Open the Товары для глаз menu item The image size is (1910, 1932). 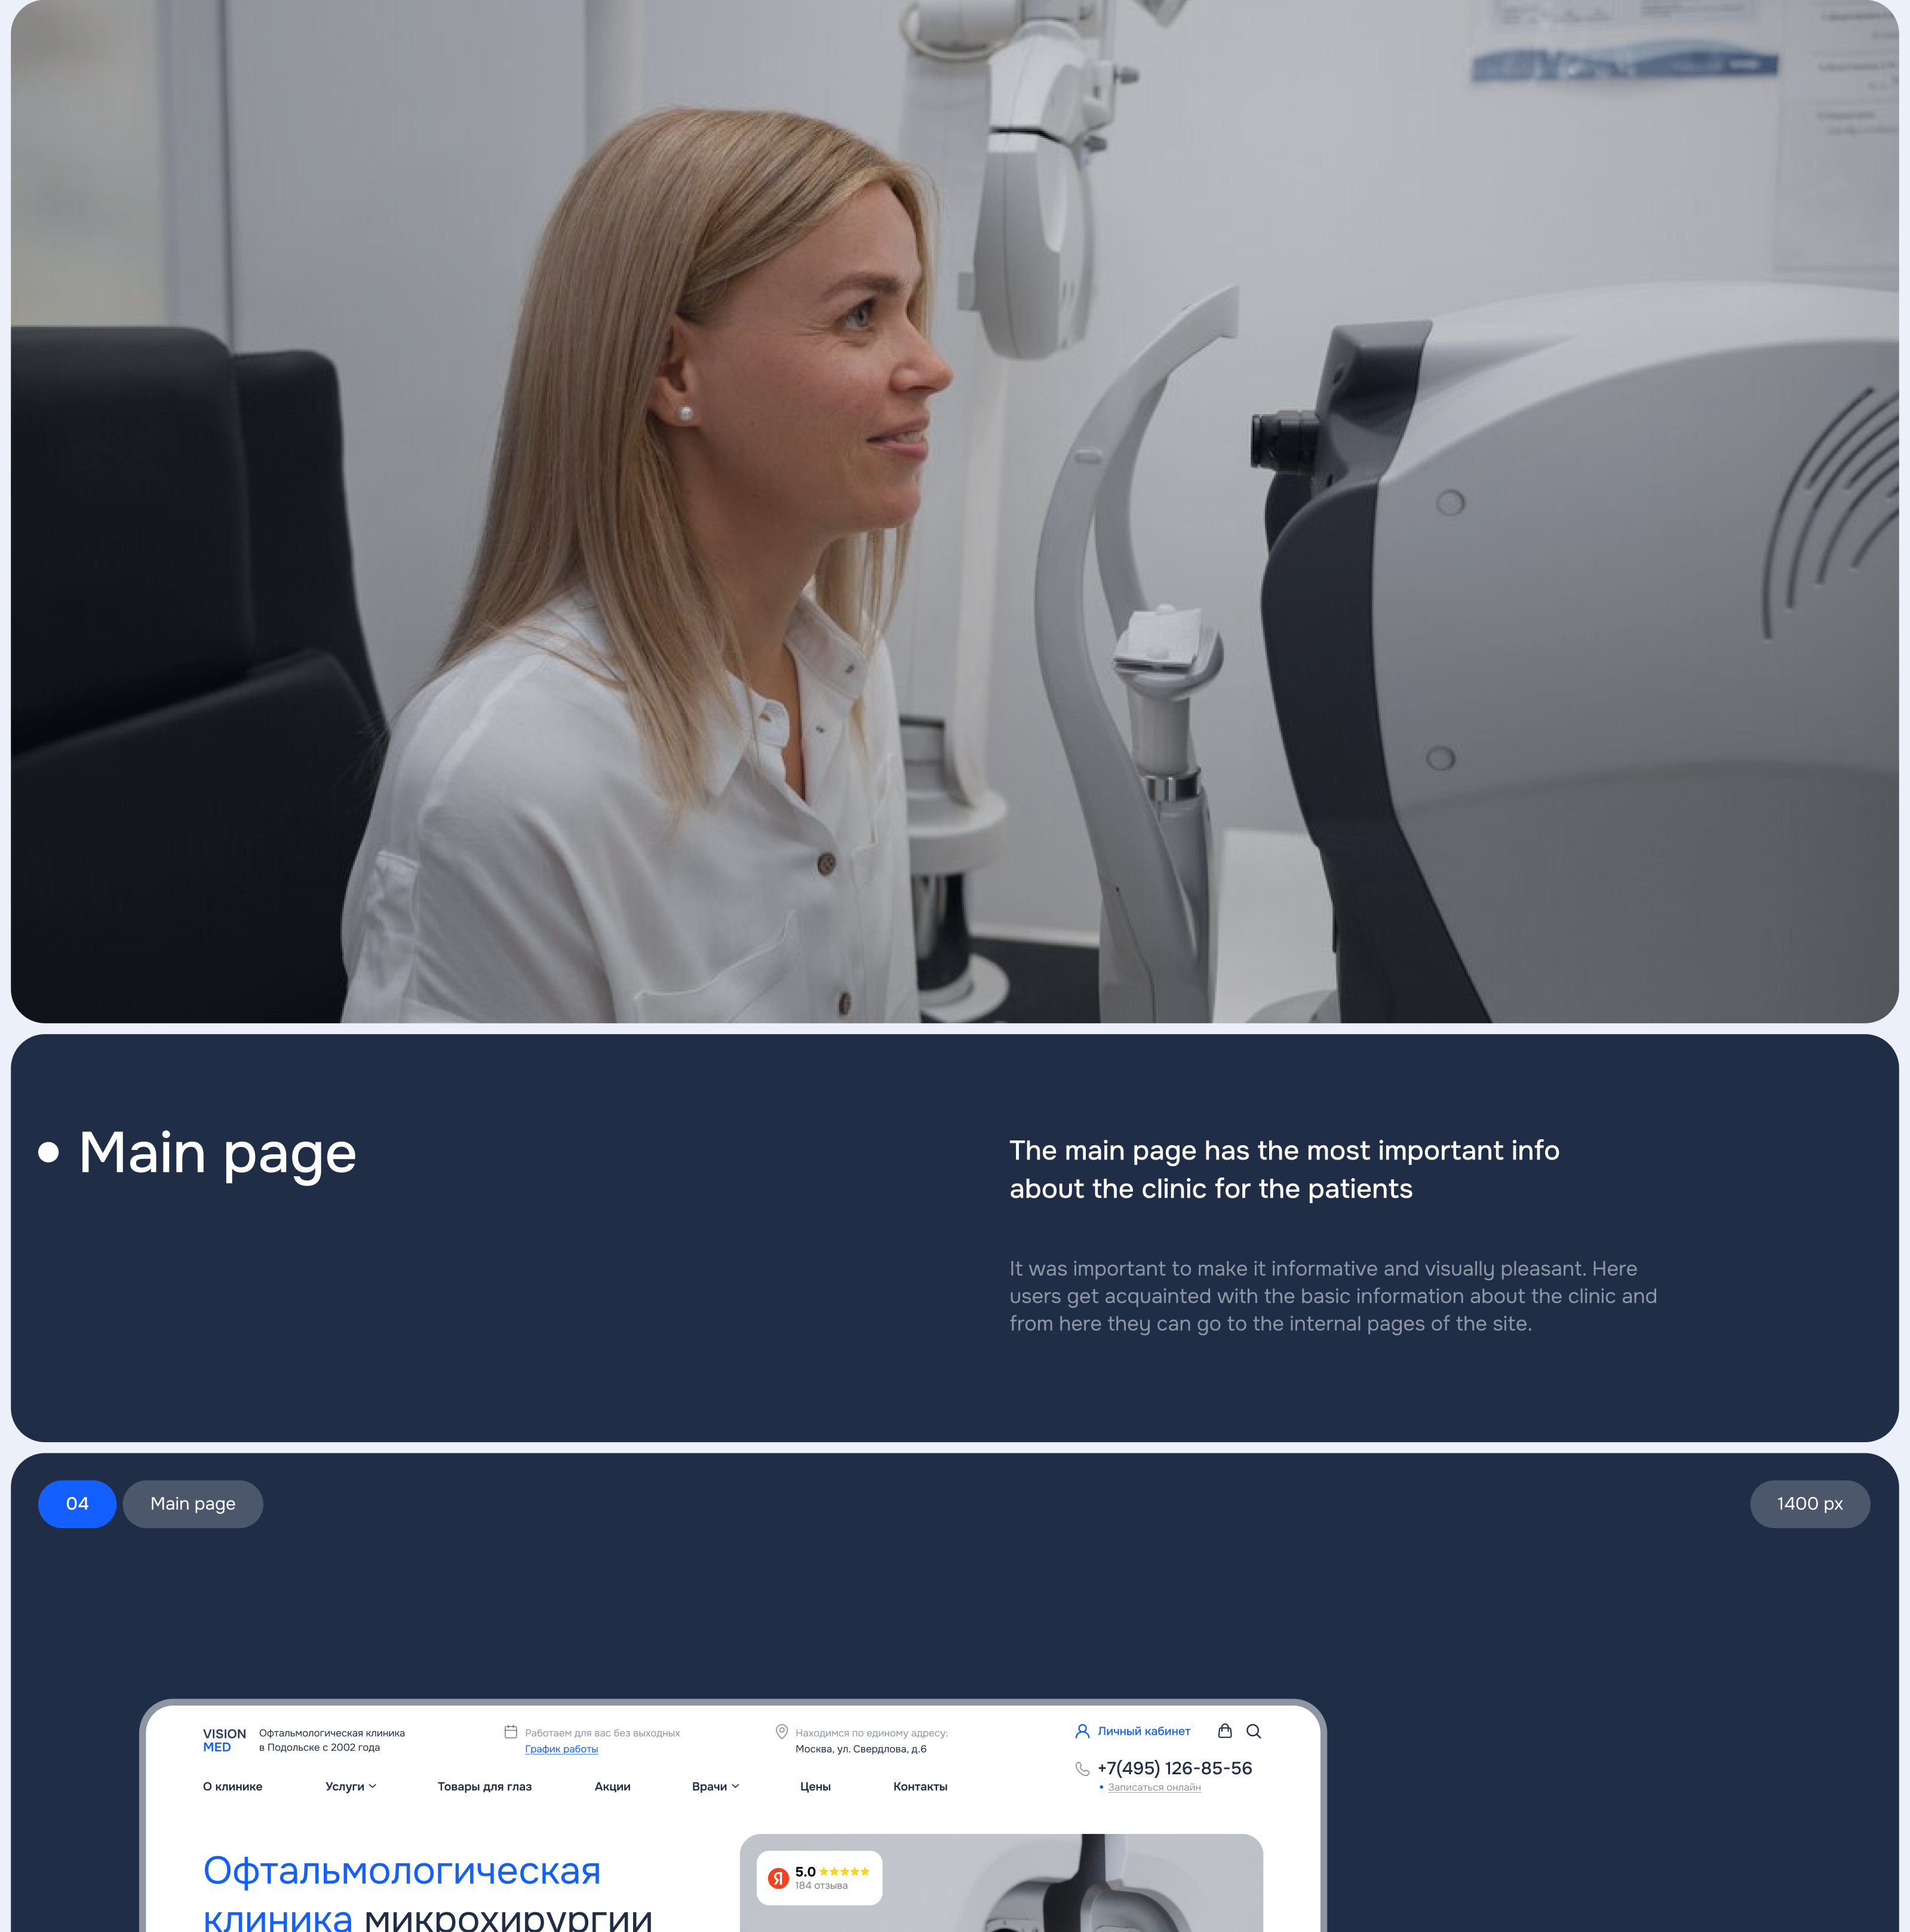tap(484, 1786)
